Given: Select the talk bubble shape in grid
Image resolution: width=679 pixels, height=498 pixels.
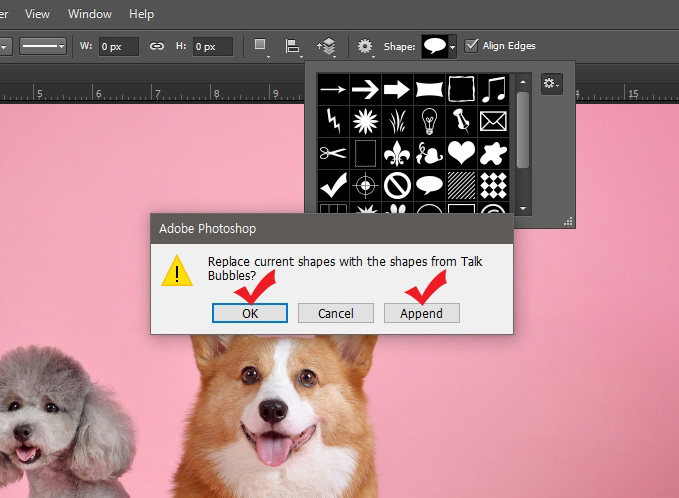Looking at the screenshot, I should click(x=429, y=185).
